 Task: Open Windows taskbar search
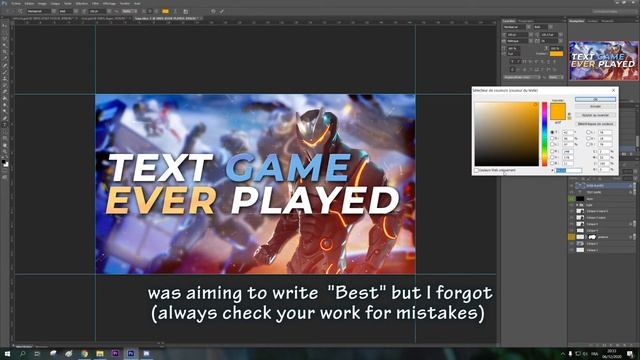tap(22, 353)
